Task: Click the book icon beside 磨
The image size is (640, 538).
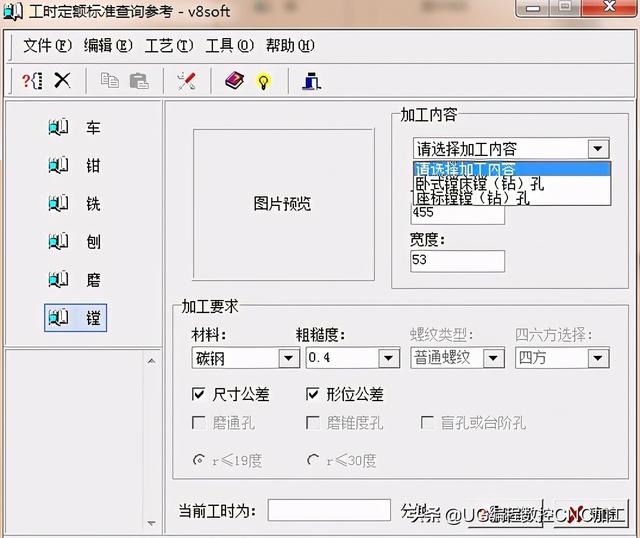Action: (58, 279)
